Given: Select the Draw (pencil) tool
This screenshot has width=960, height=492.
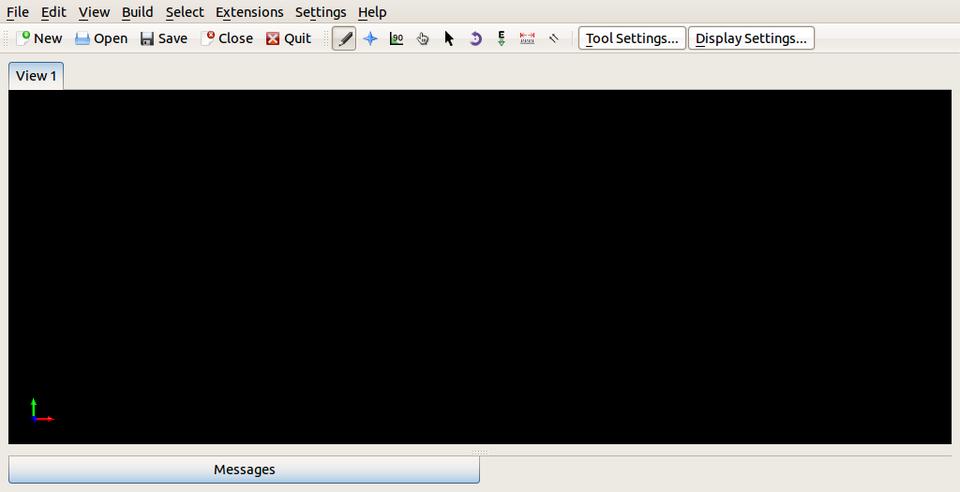Looking at the screenshot, I should [344, 39].
